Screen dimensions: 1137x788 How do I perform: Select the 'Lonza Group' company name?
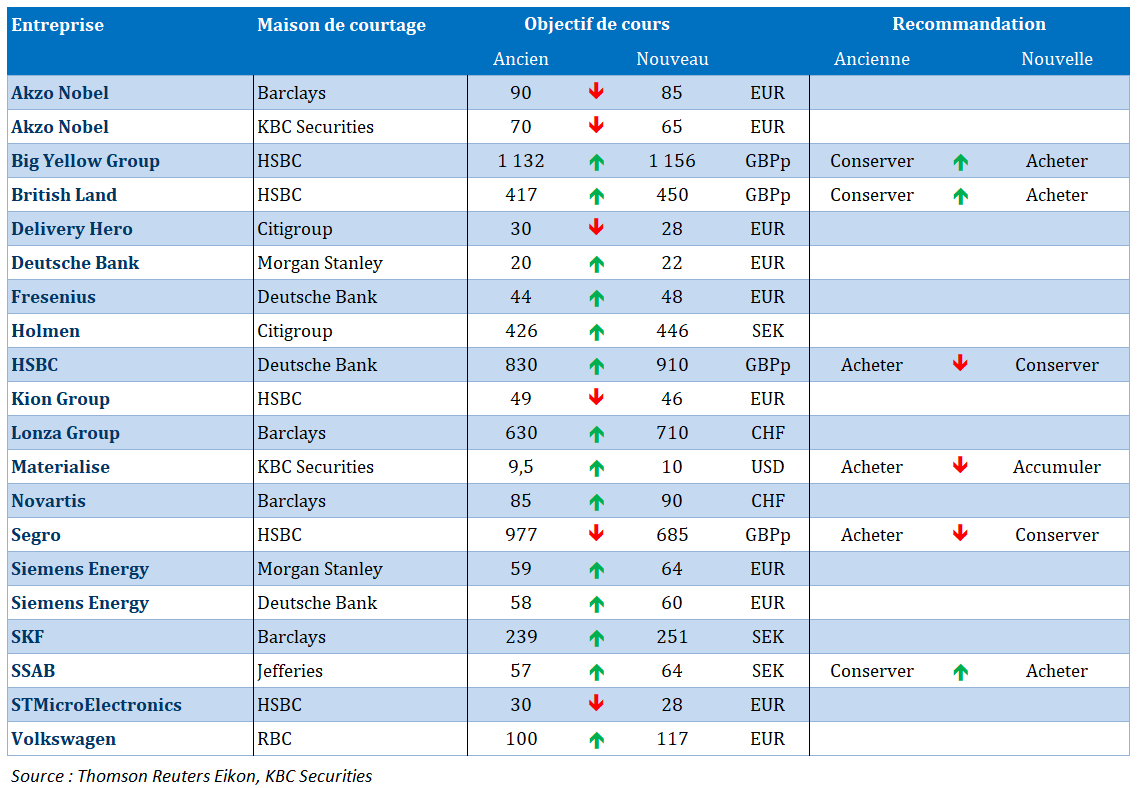click(65, 433)
